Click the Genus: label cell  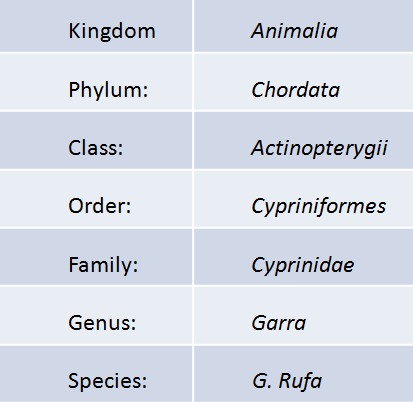(x=96, y=315)
